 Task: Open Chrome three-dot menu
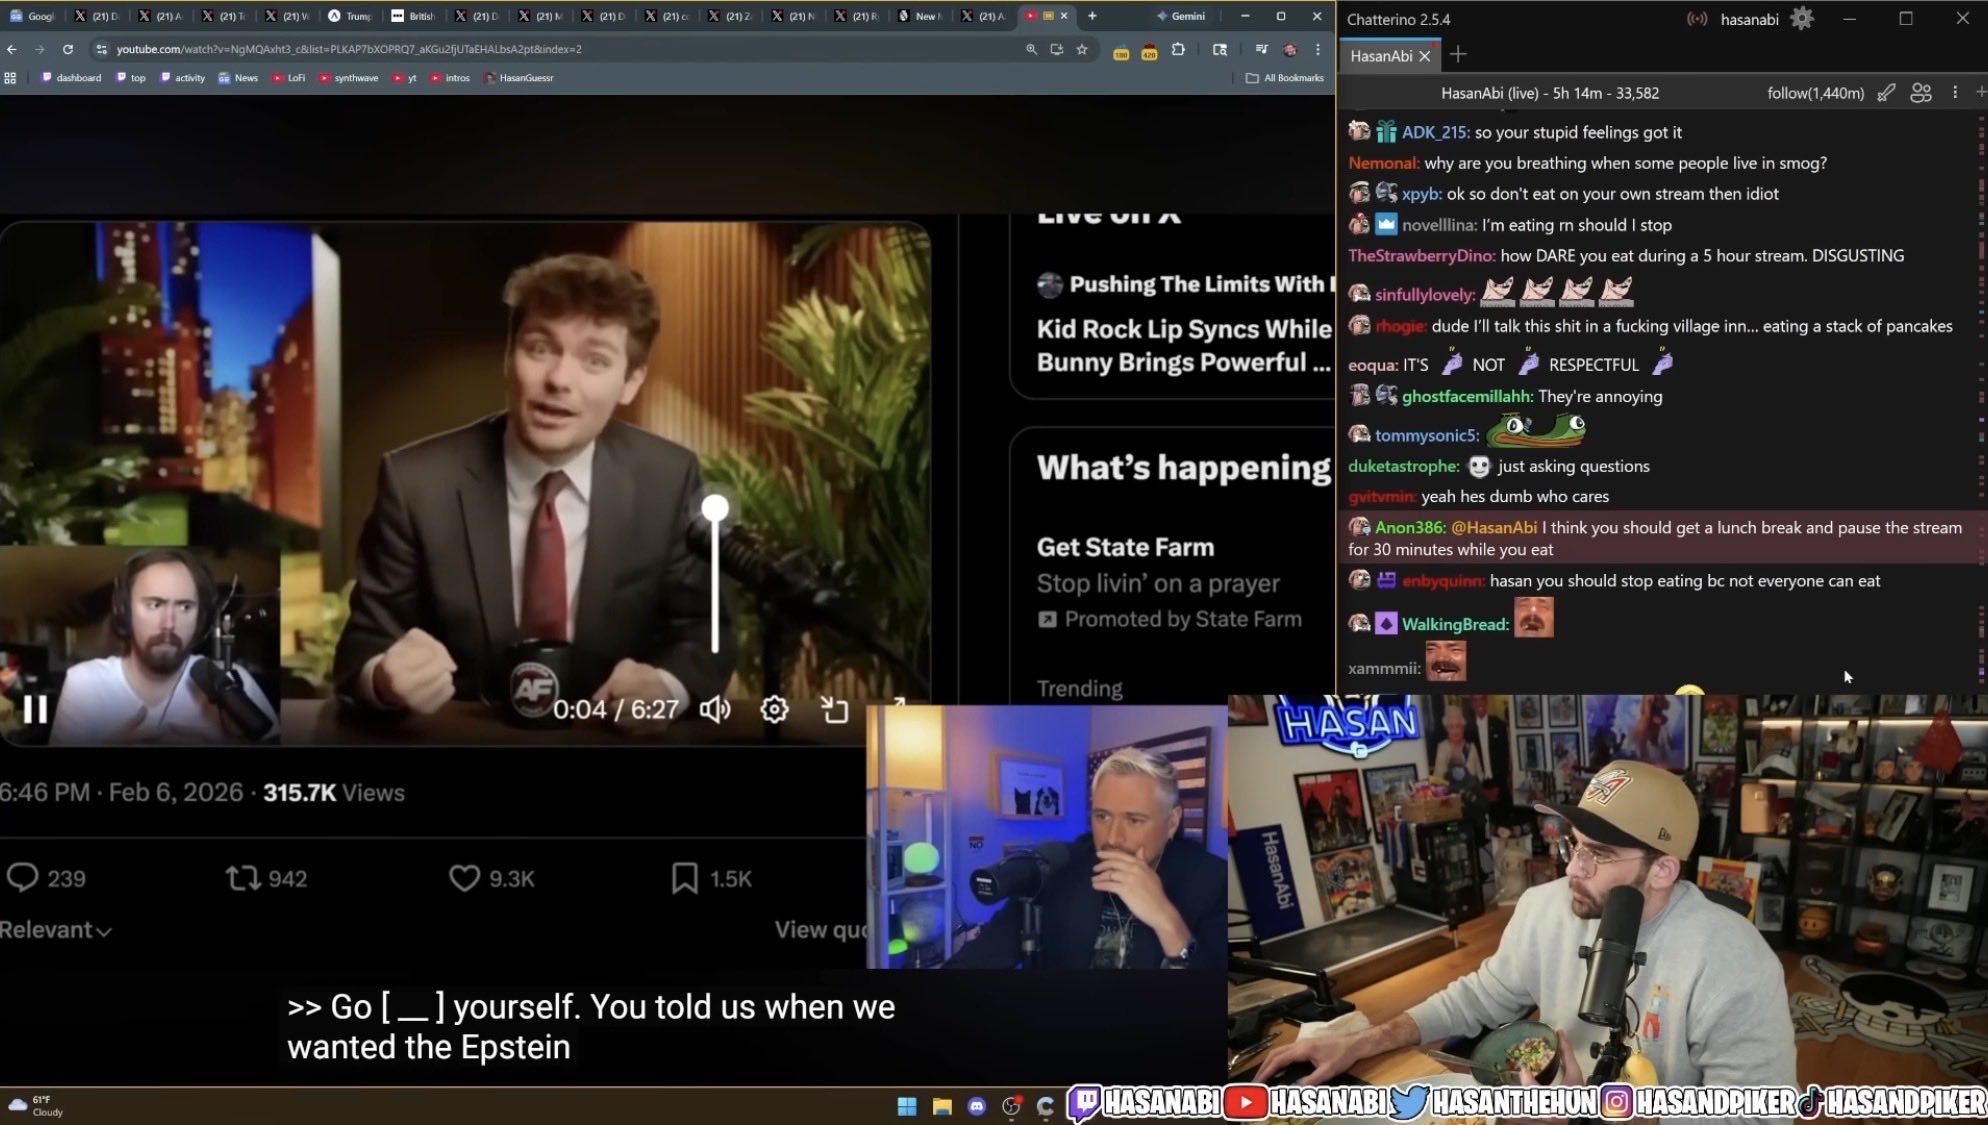tap(1318, 49)
